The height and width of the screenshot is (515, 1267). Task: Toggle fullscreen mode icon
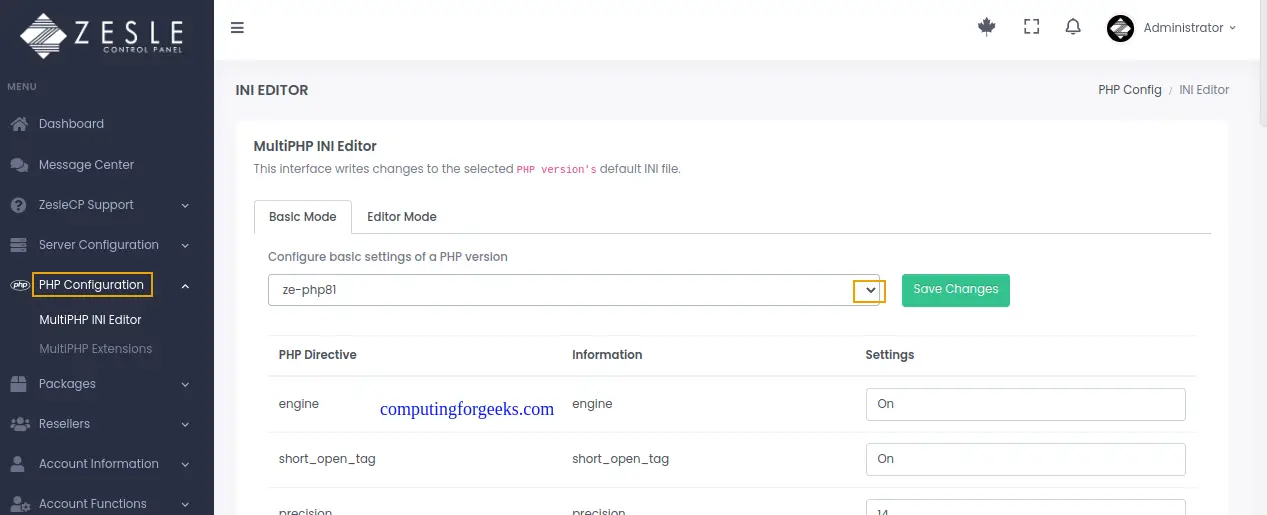tap(1032, 28)
